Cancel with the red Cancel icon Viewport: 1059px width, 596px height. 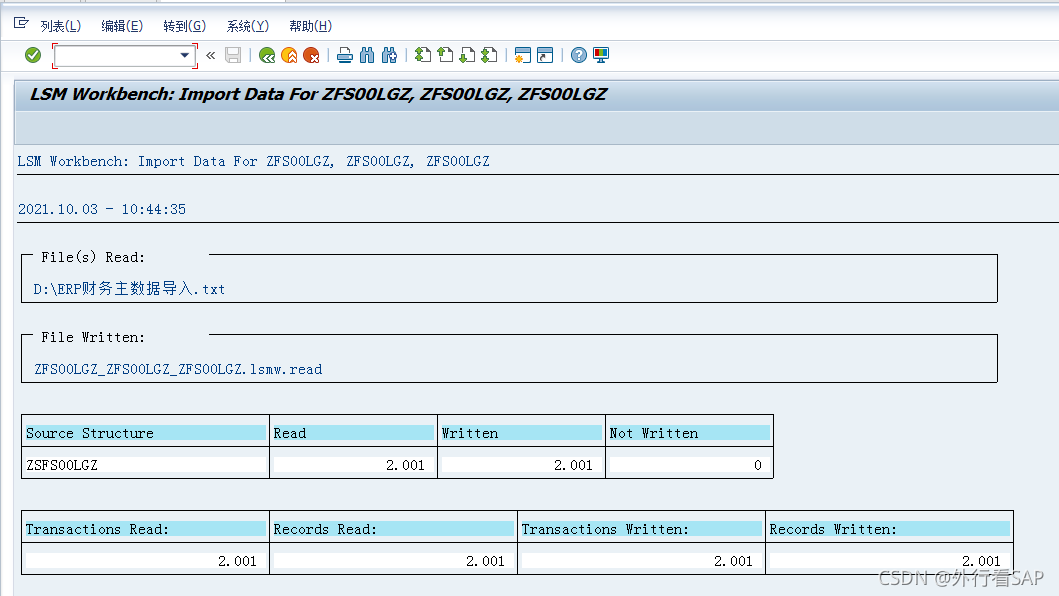pyautogui.click(x=311, y=55)
